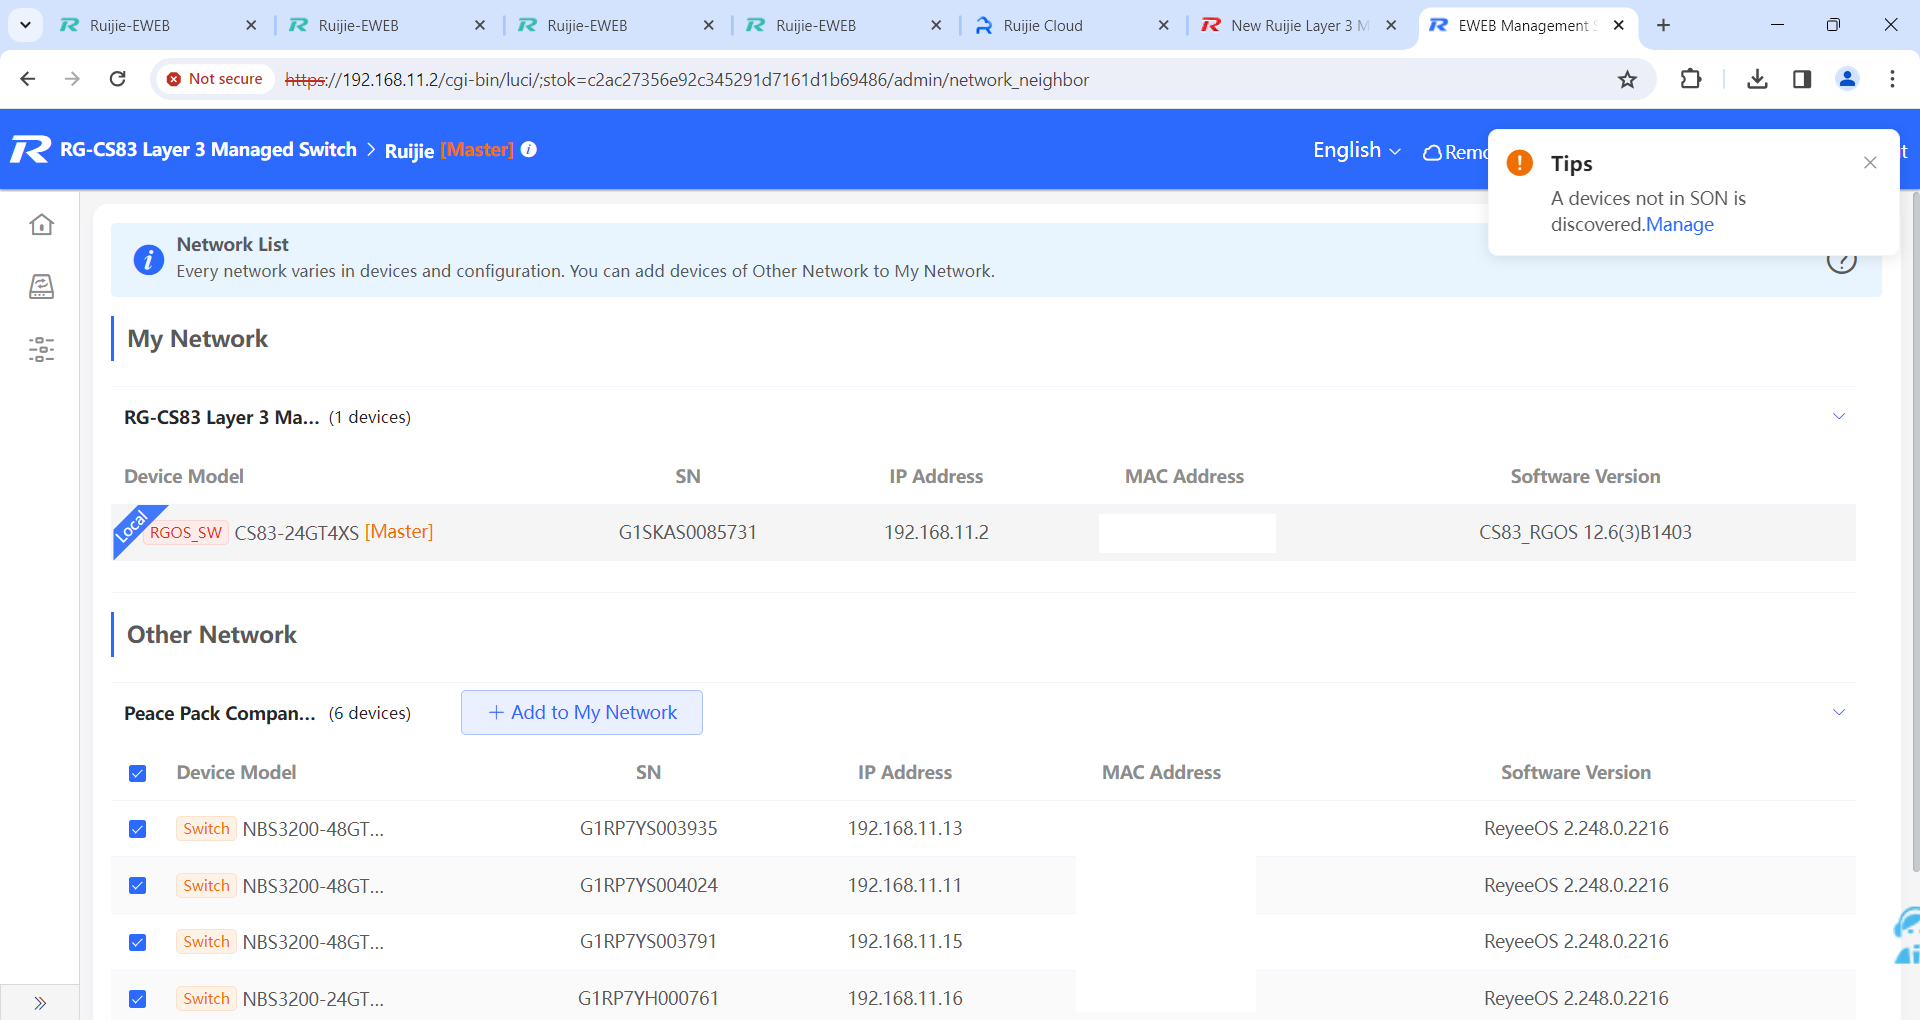Collapse the Peace Pack Company device group
The height and width of the screenshot is (1020, 1920).
1838,712
